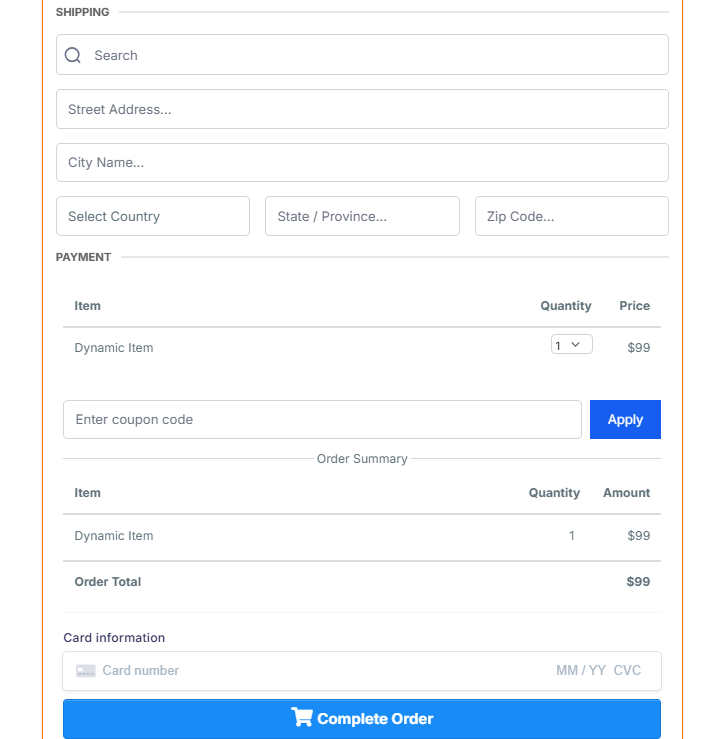
Task: Click the State / Province field
Action: click(362, 216)
